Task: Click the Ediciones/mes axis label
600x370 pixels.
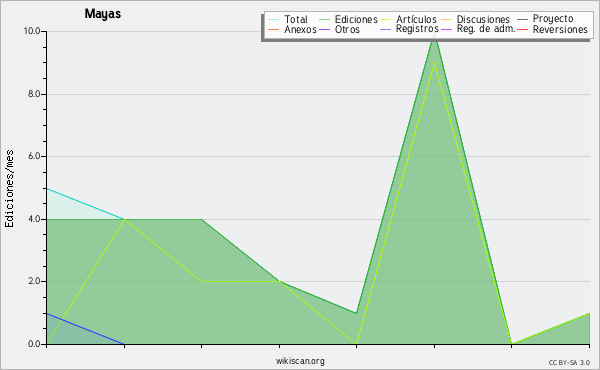Action: click(9, 189)
